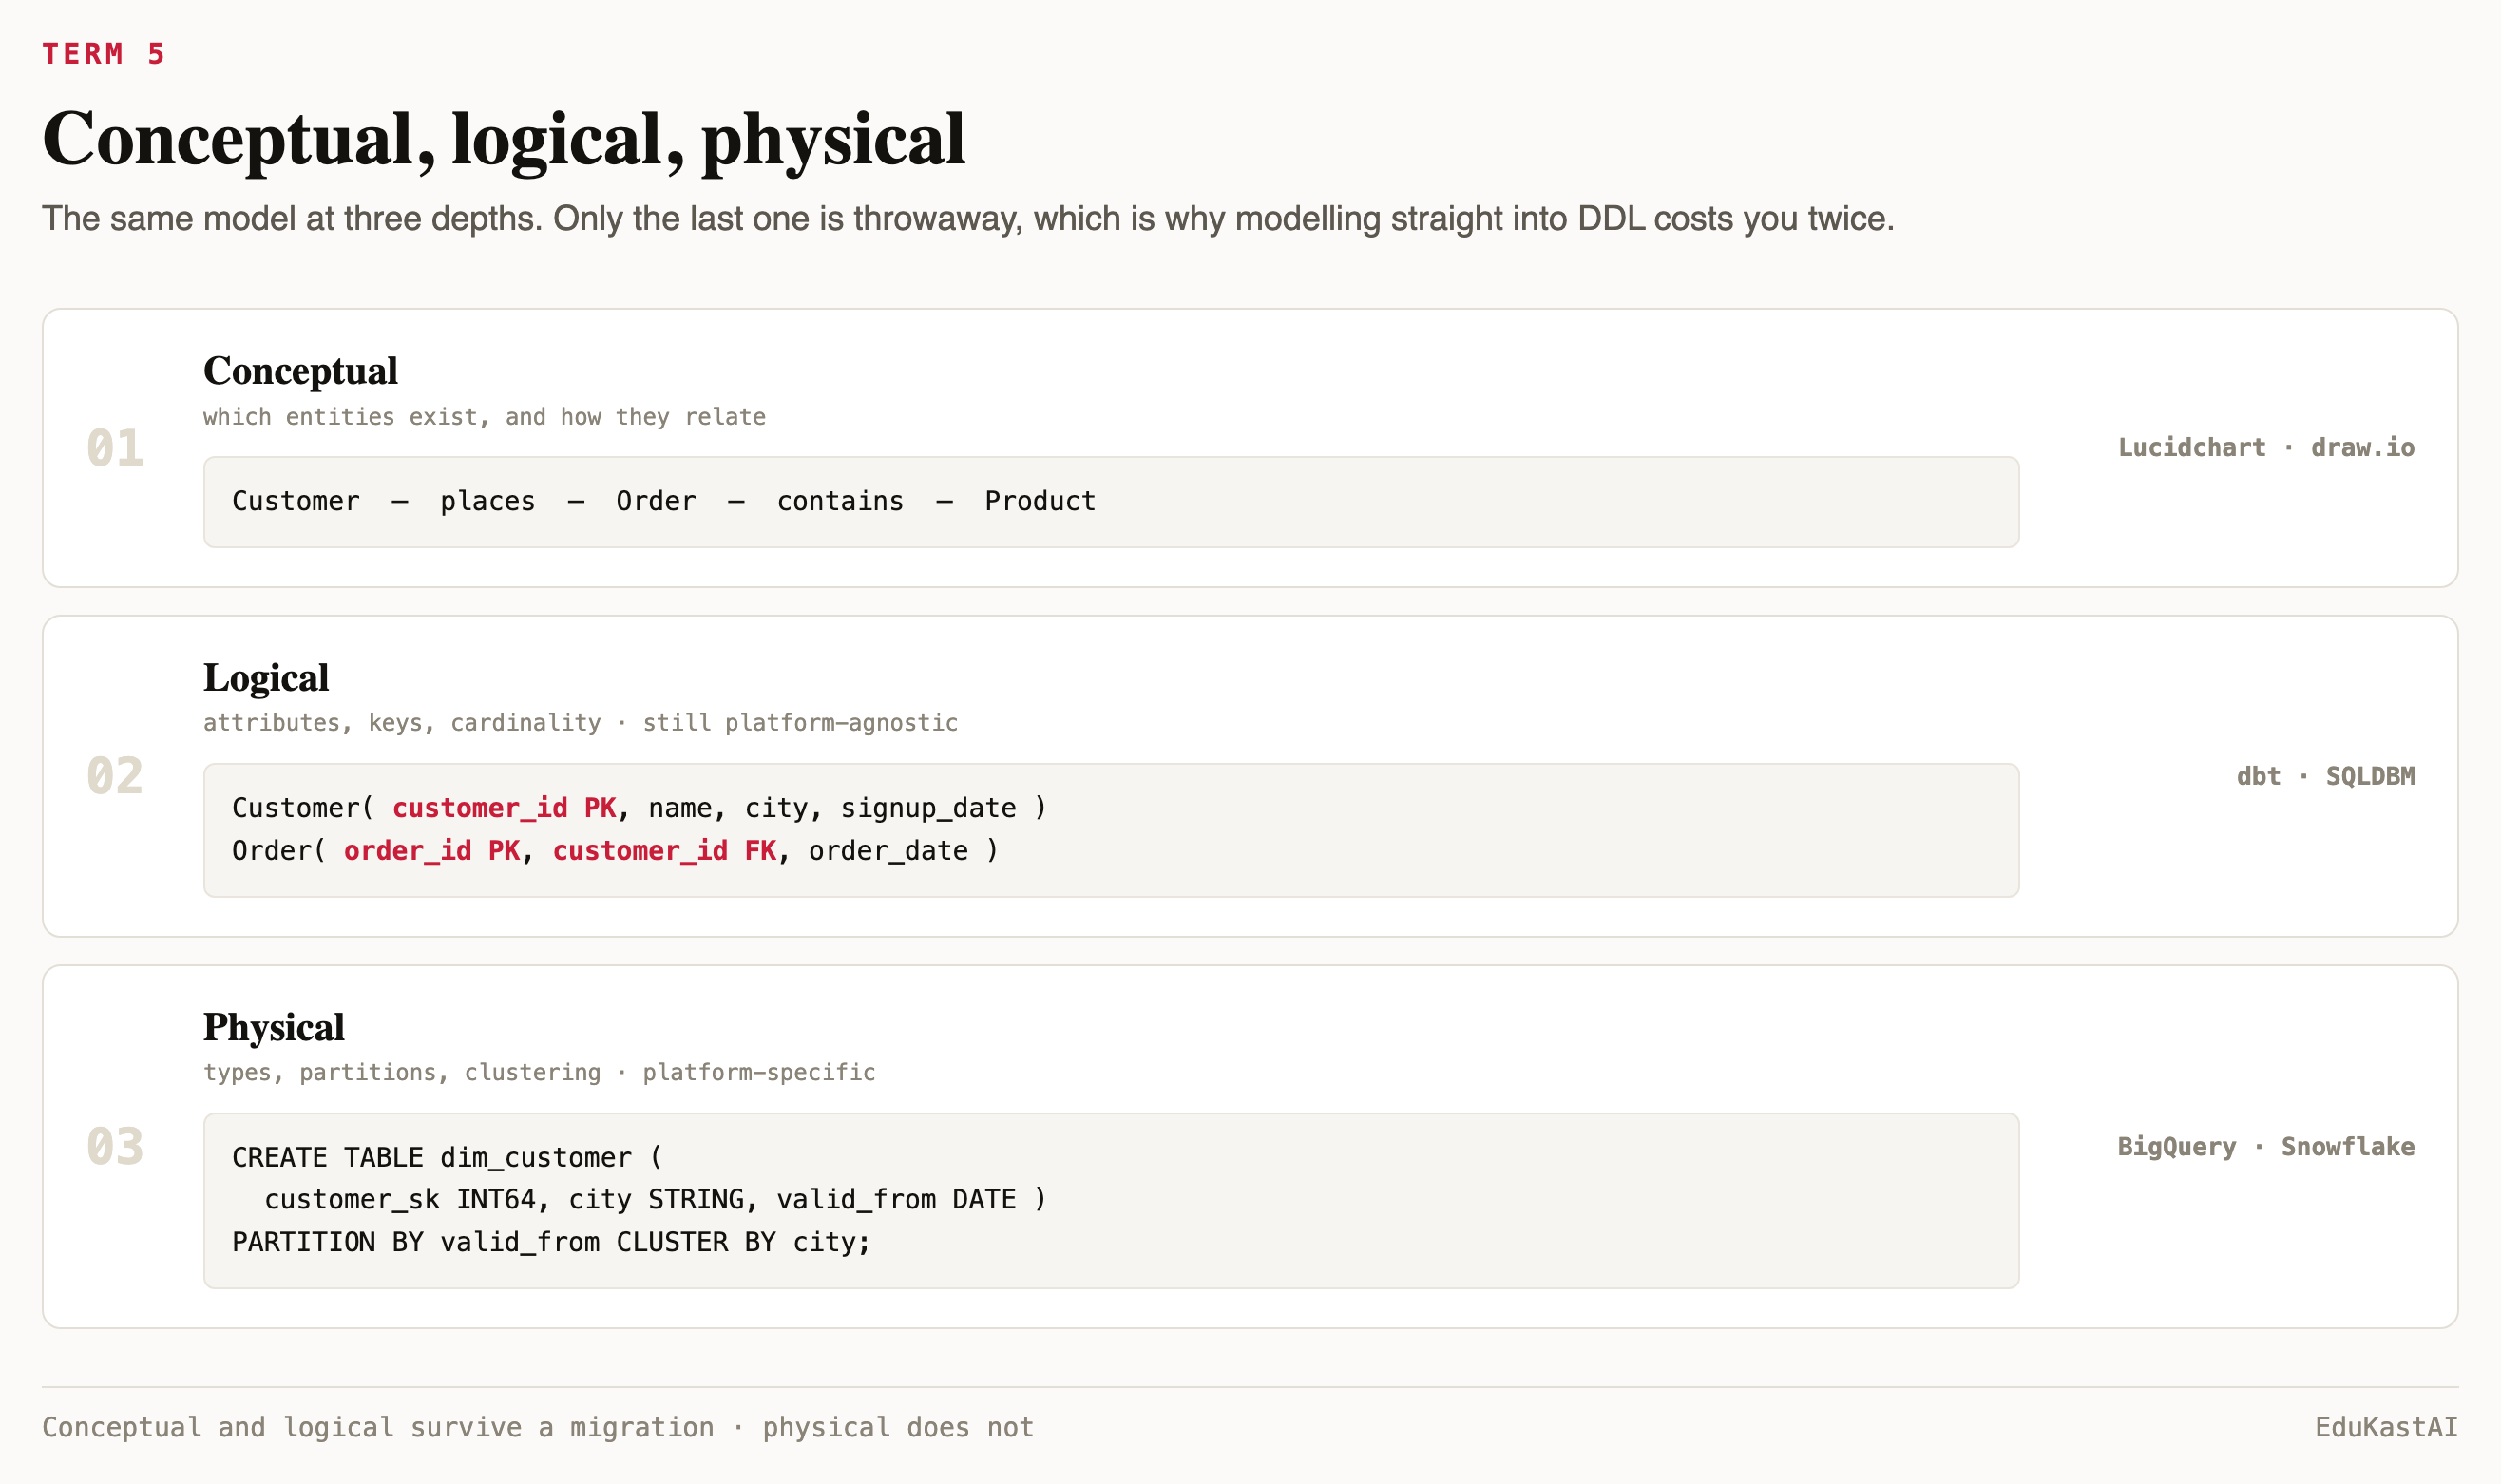This screenshot has width=2501, height=1484.
Task: Click the 'Lucidchart · draw.io' tools label
Action: click(2266, 448)
